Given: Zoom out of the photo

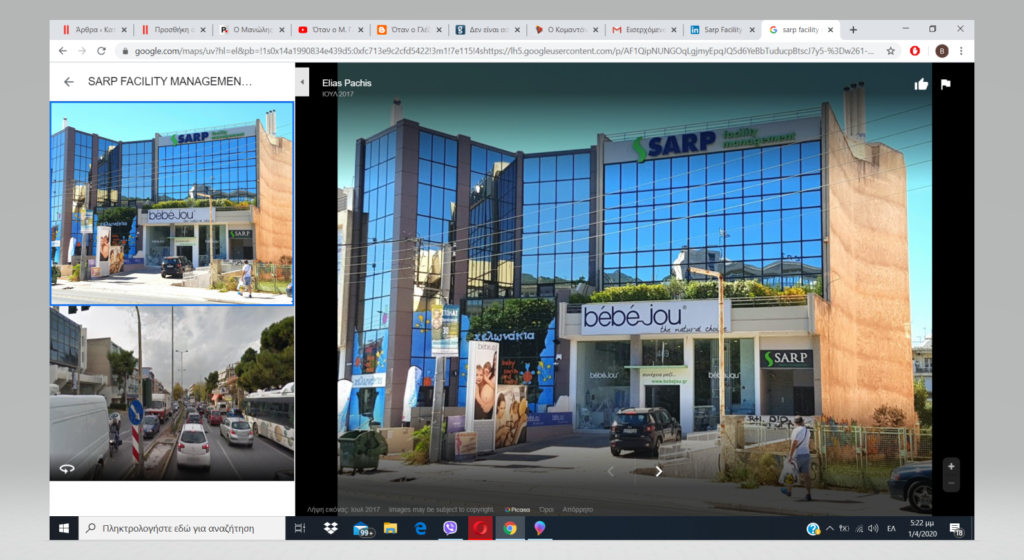Looking at the screenshot, I should (951, 483).
